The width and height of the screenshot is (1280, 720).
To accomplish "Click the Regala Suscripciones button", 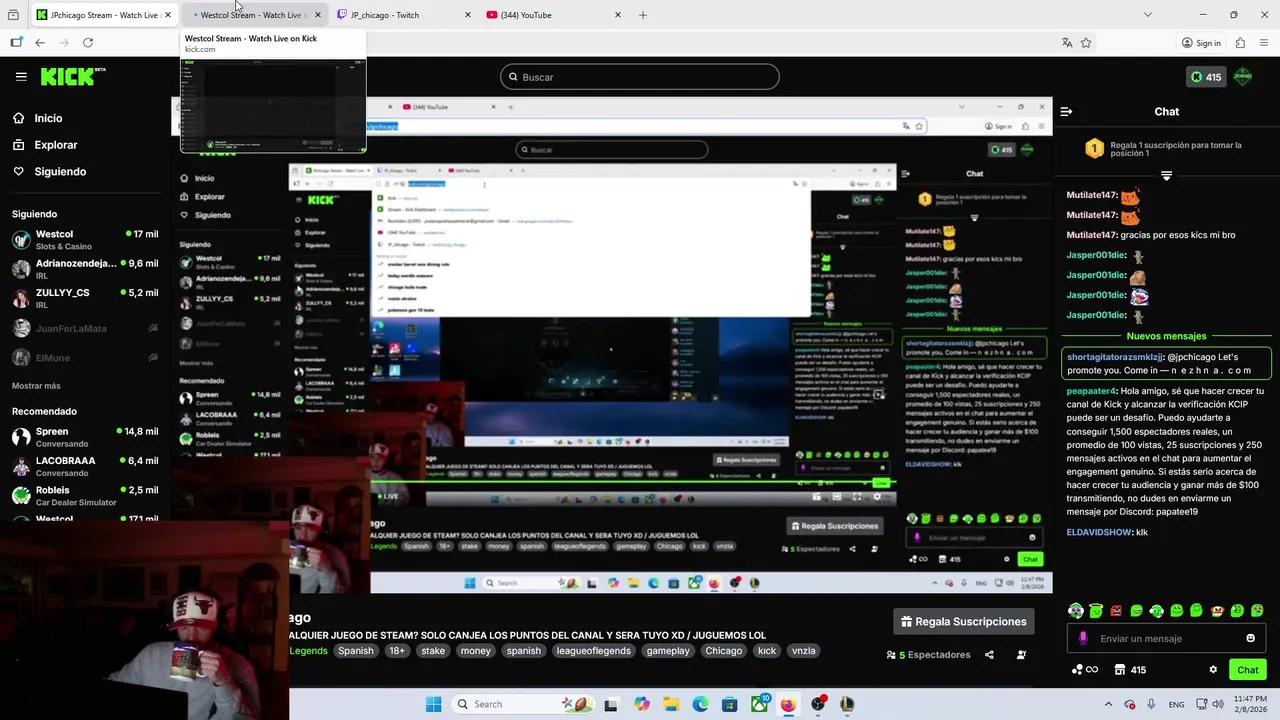I will click(963, 621).
